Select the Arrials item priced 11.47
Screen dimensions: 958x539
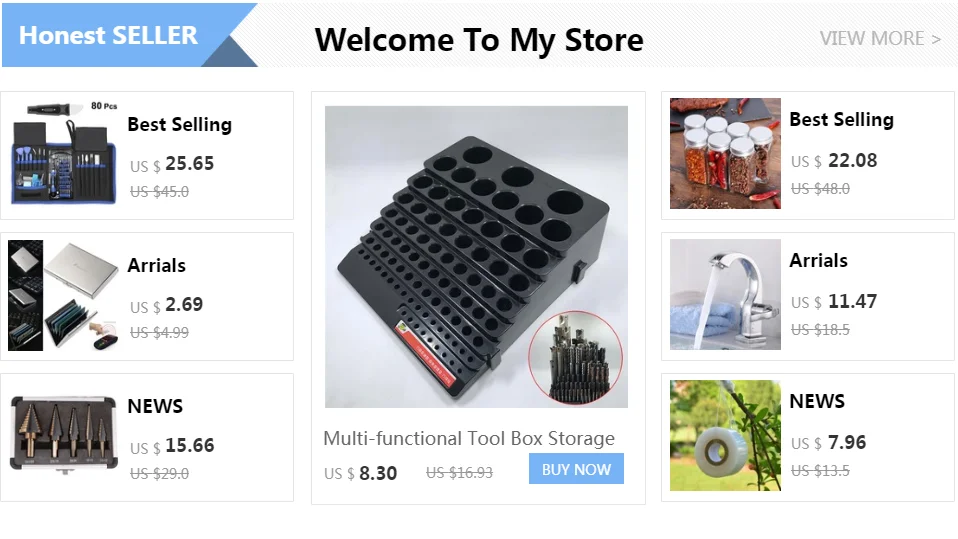808,296
